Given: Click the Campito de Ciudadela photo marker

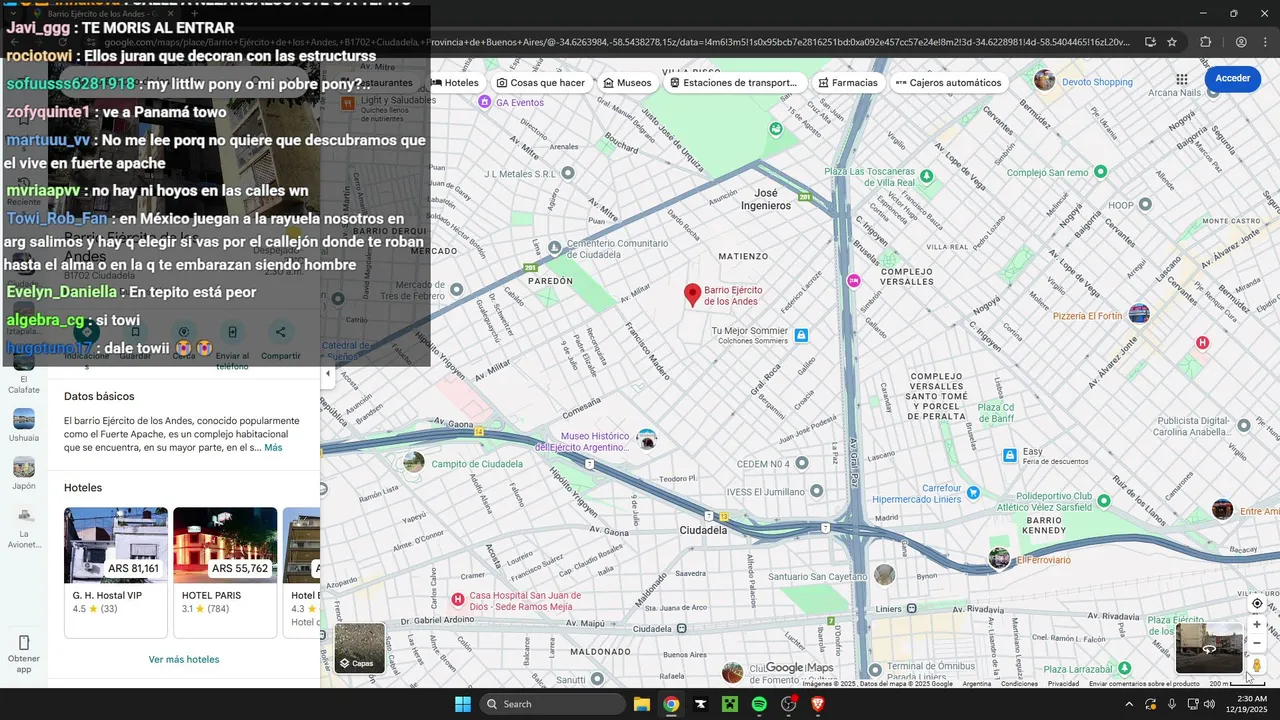Looking at the screenshot, I should pyautogui.click(x=413, y=462).
